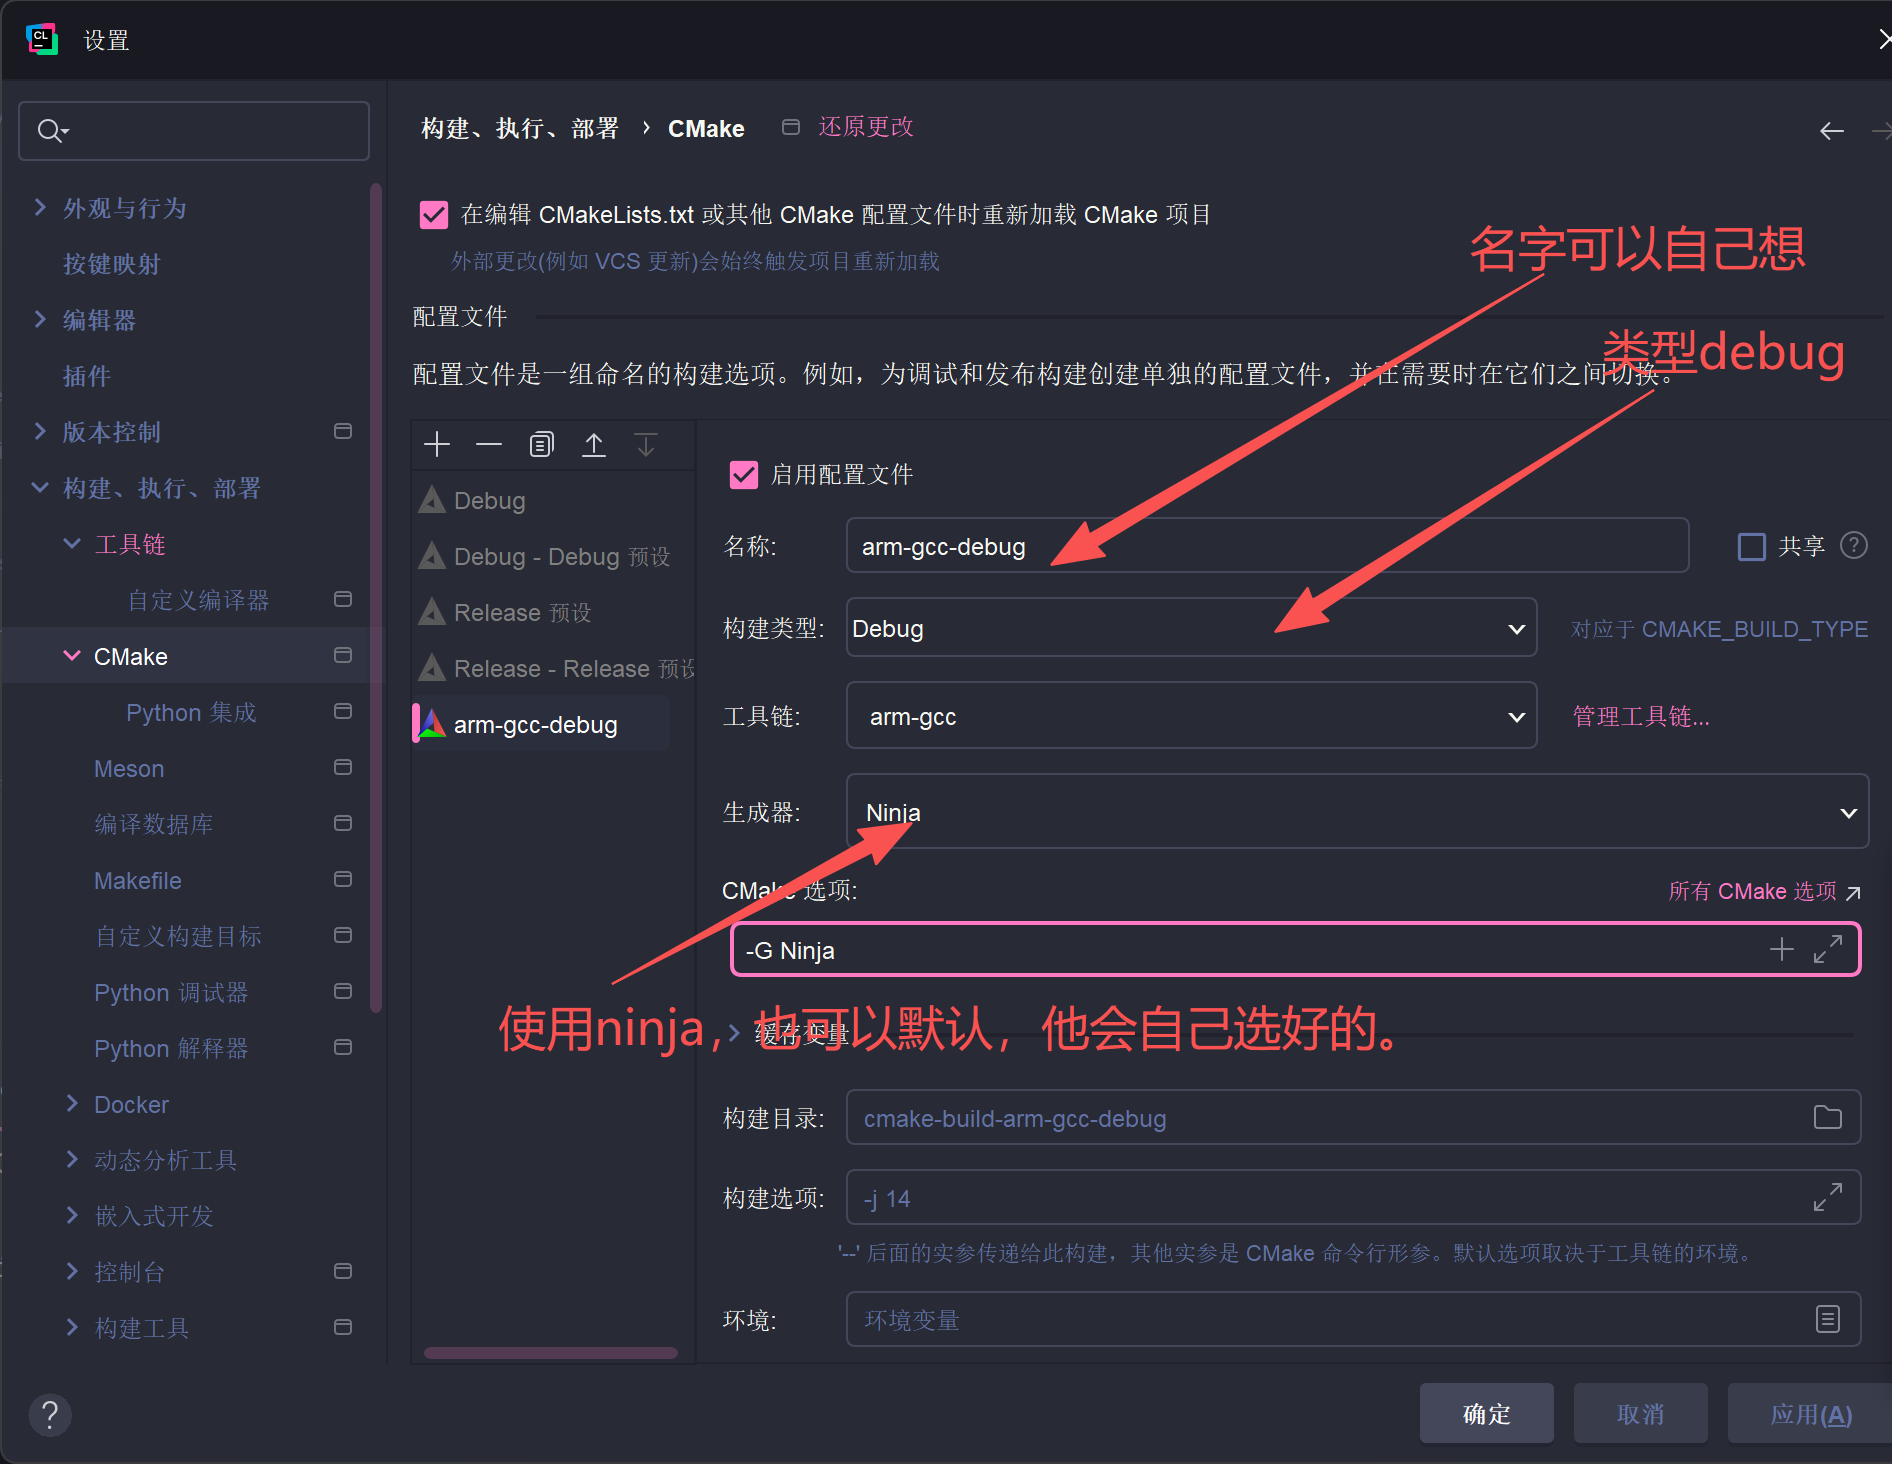
Task: Click project-level icon beside 控制台
Action: click(x=343, y=1271)
